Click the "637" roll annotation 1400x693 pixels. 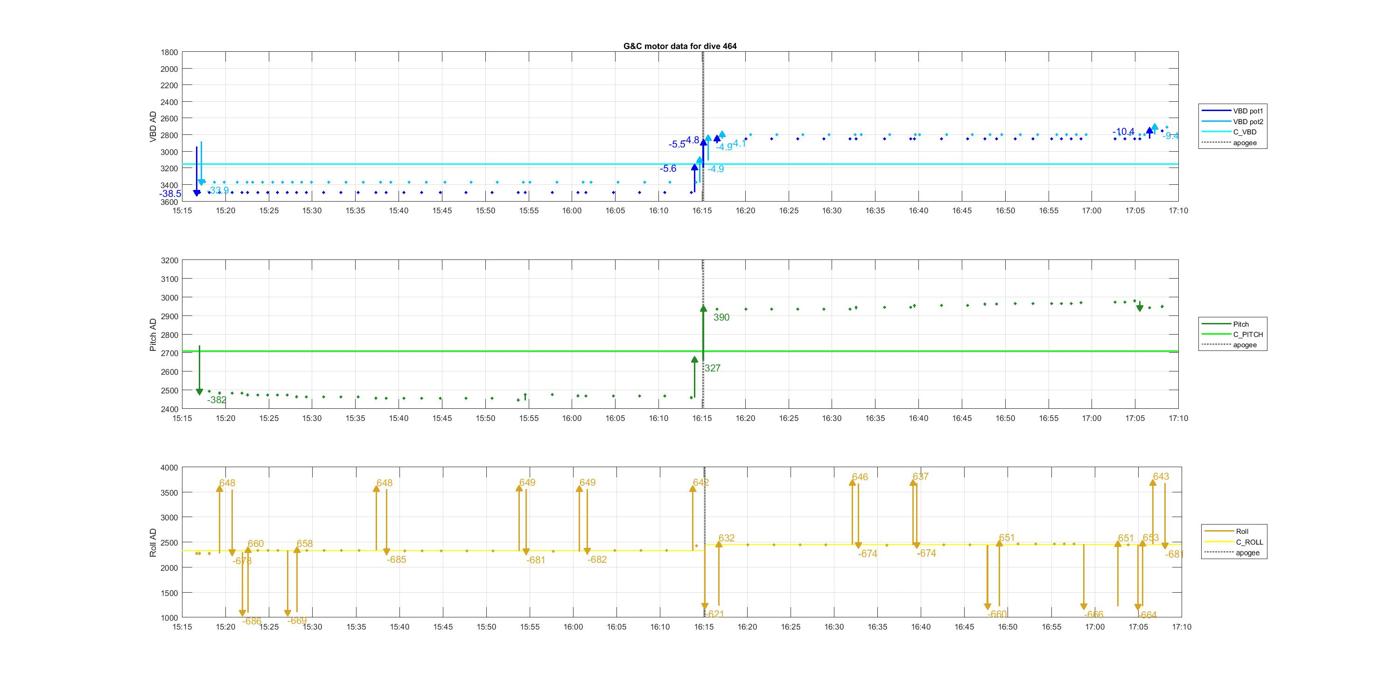pyautogui.click(x=921, y=477)
